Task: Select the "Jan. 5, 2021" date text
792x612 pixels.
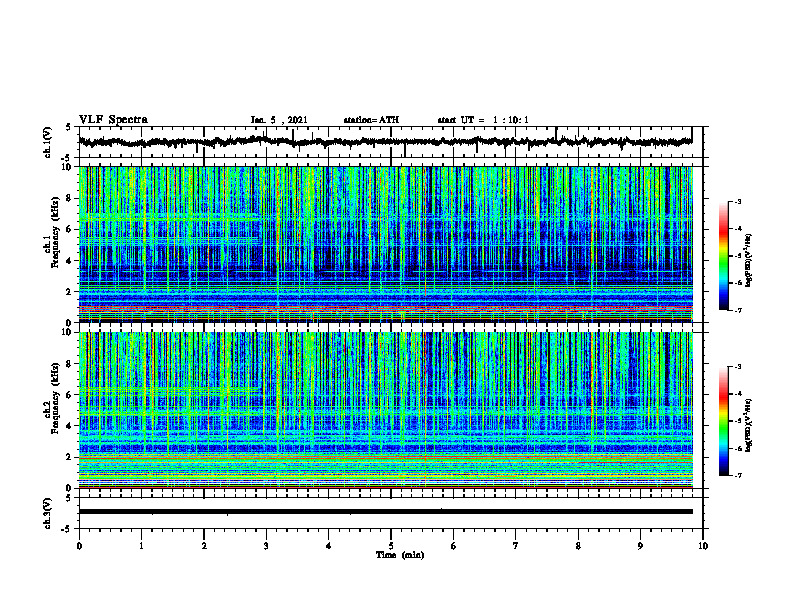Action: [279, 120]
